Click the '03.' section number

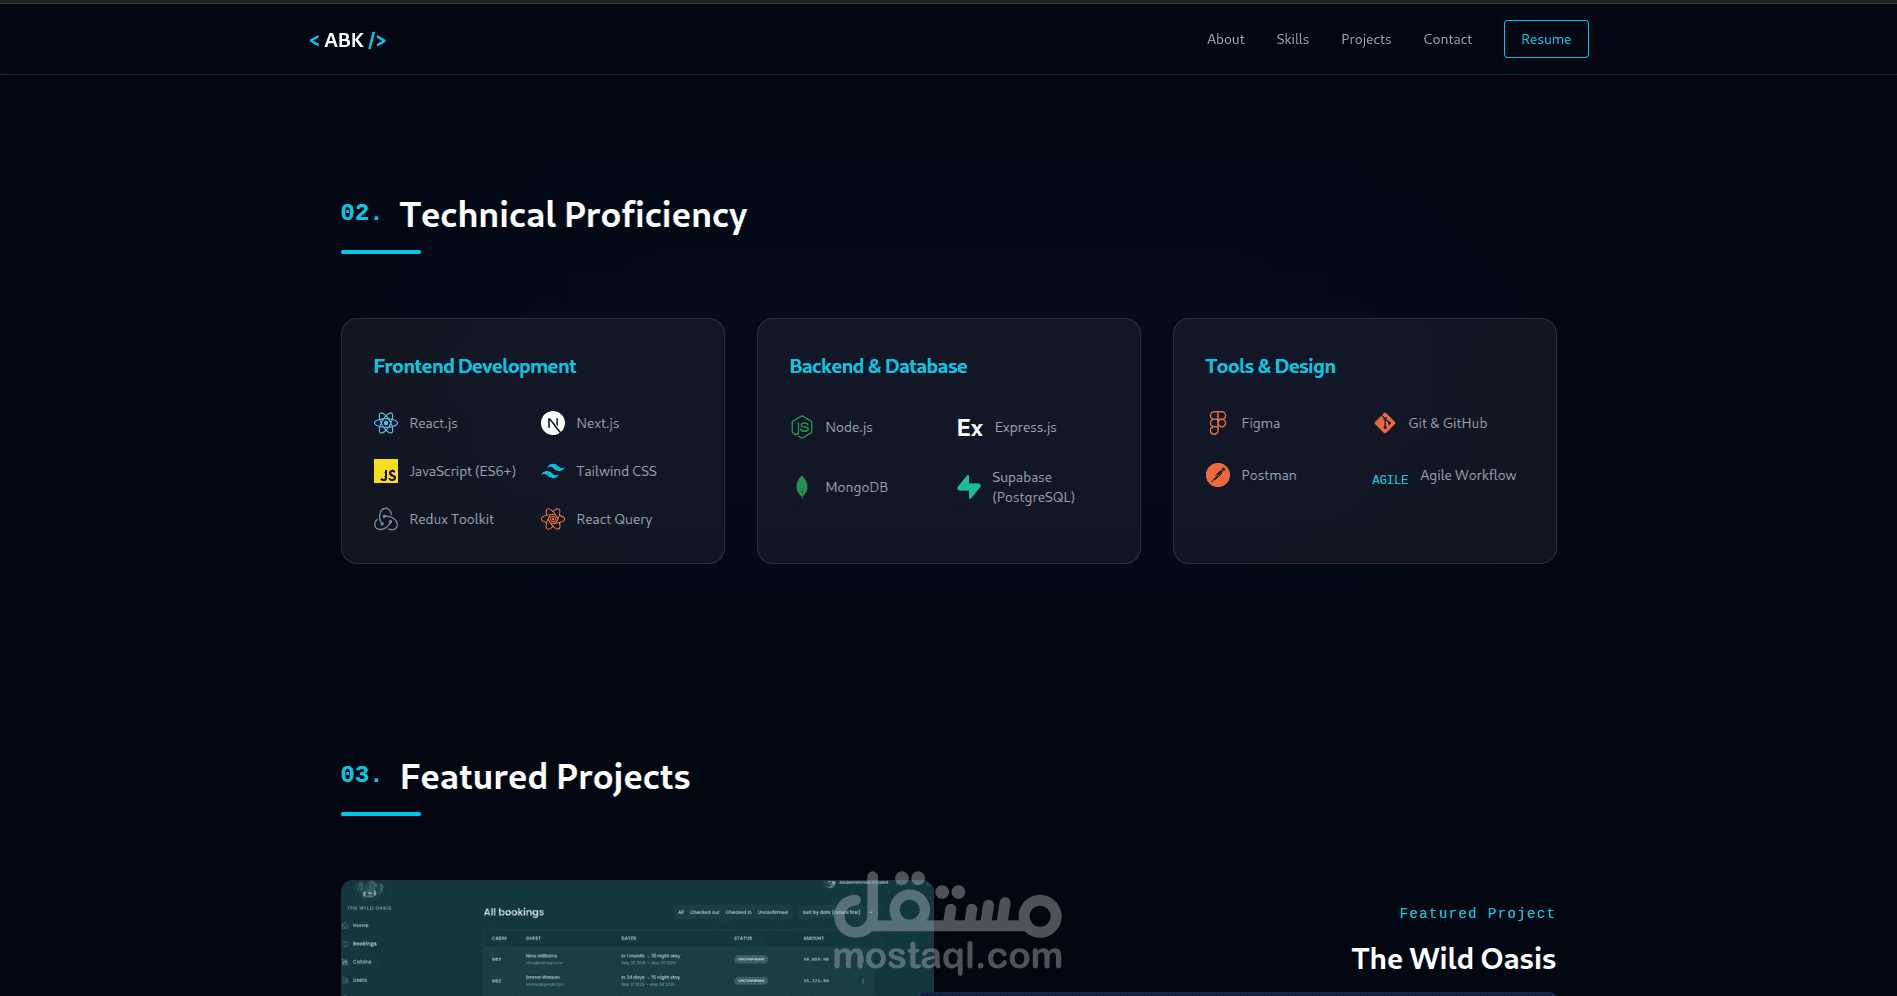tap(360, 774)
